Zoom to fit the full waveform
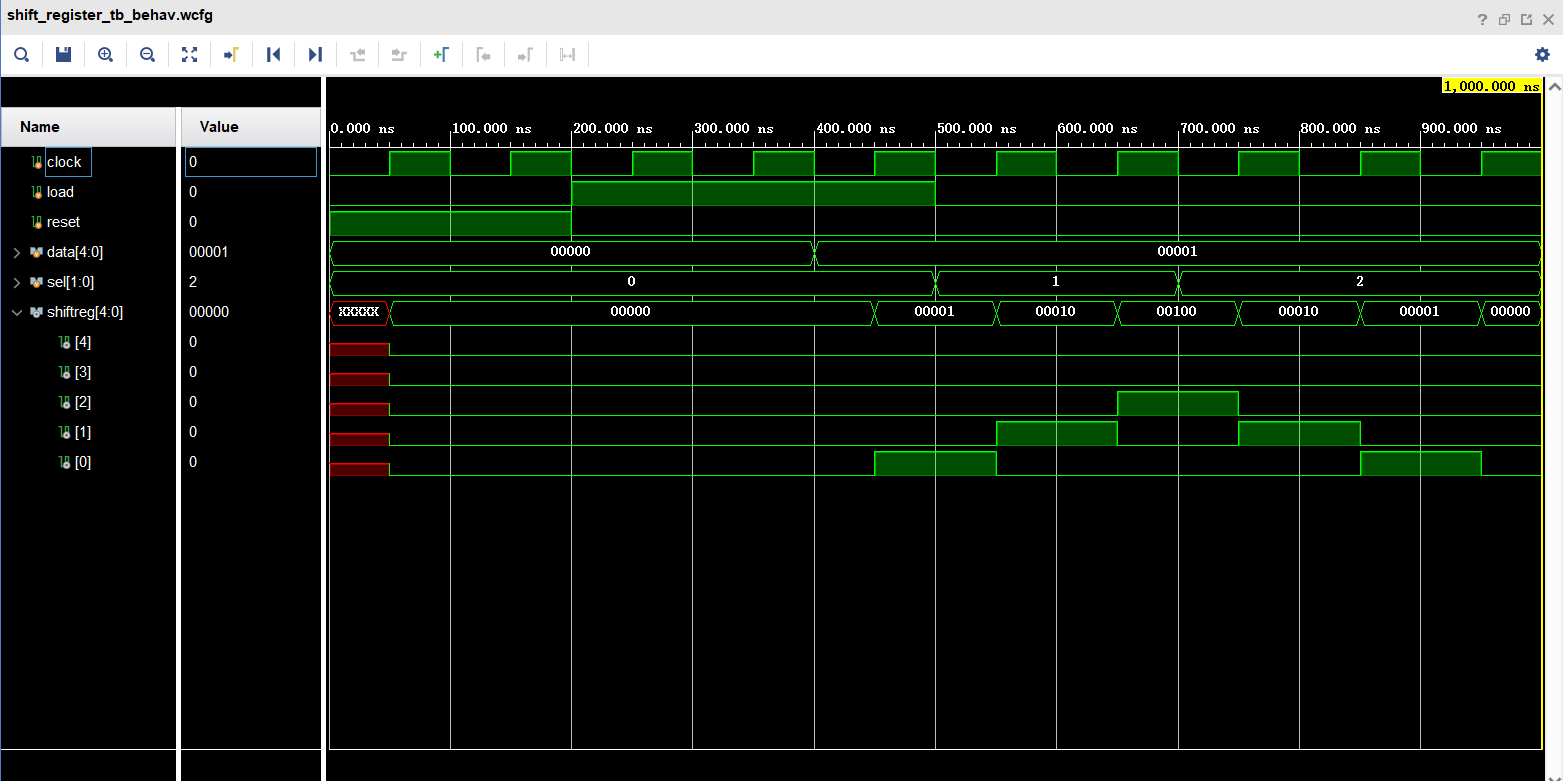Viewport: 1563px width, 781px height. click(x=189, y=55)
